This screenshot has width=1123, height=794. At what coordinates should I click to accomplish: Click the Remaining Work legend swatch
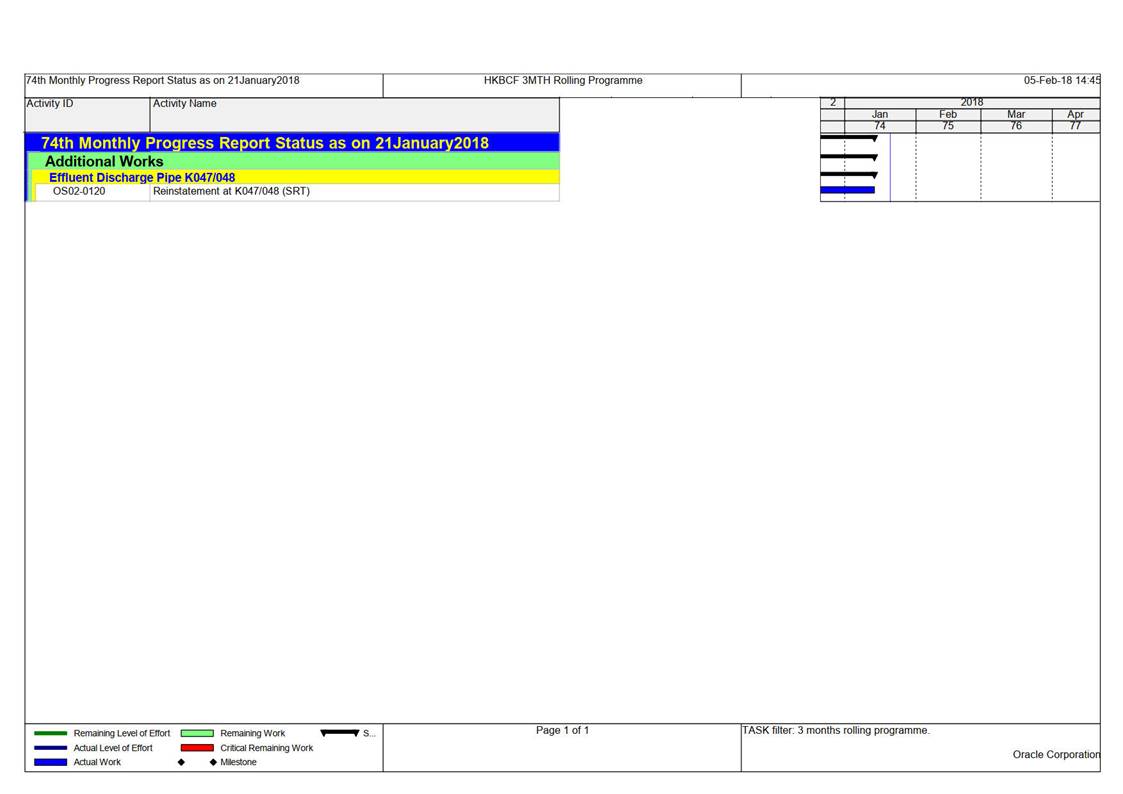tap(197, 733)
